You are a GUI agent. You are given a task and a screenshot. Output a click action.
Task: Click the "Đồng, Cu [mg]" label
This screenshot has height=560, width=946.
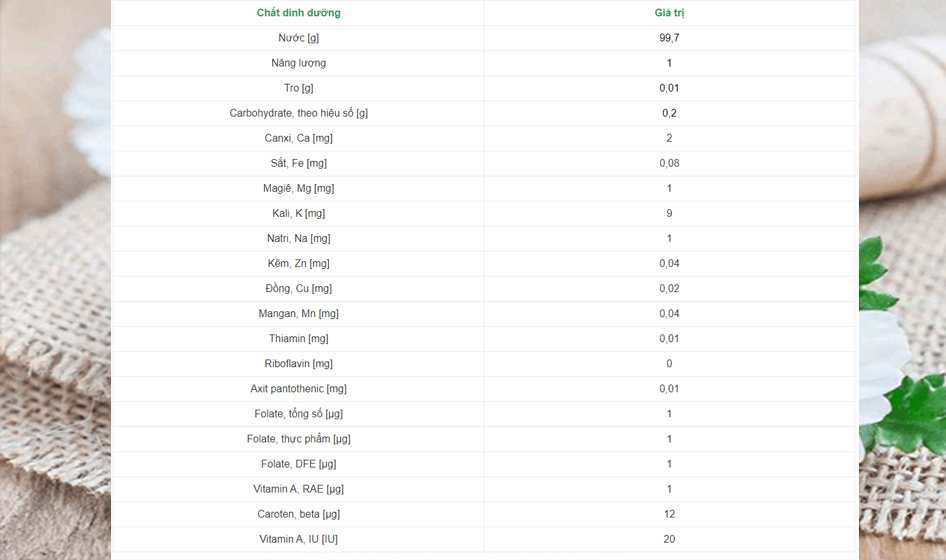point(298,288)
